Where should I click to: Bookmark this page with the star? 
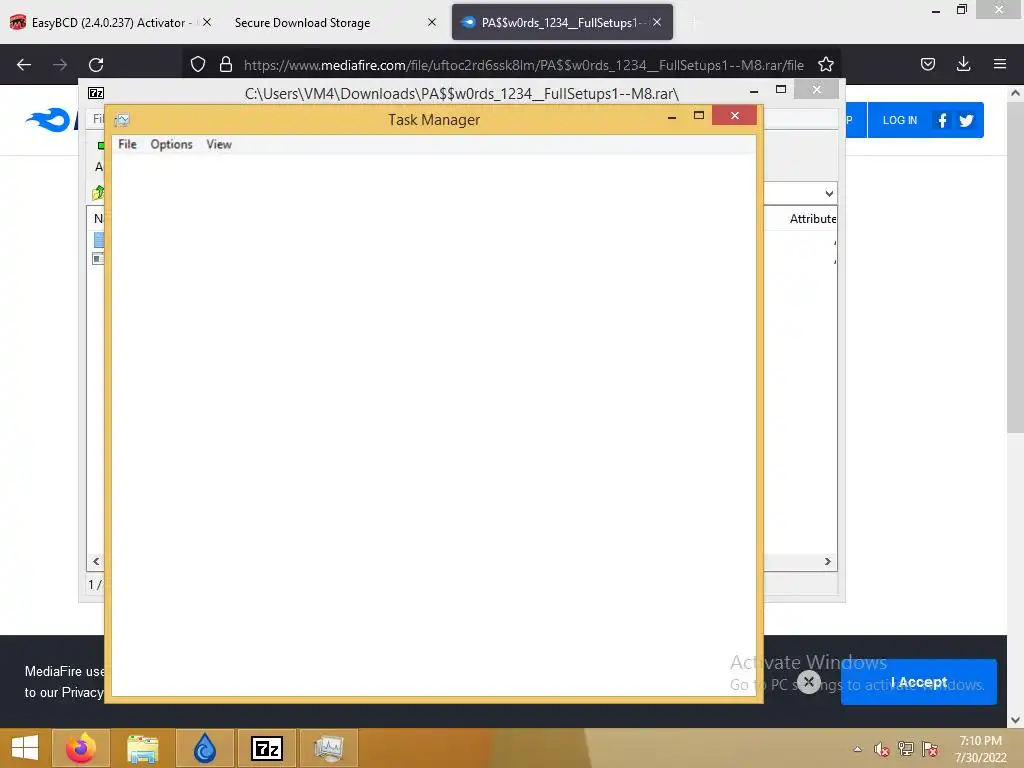tap(825, 64)
